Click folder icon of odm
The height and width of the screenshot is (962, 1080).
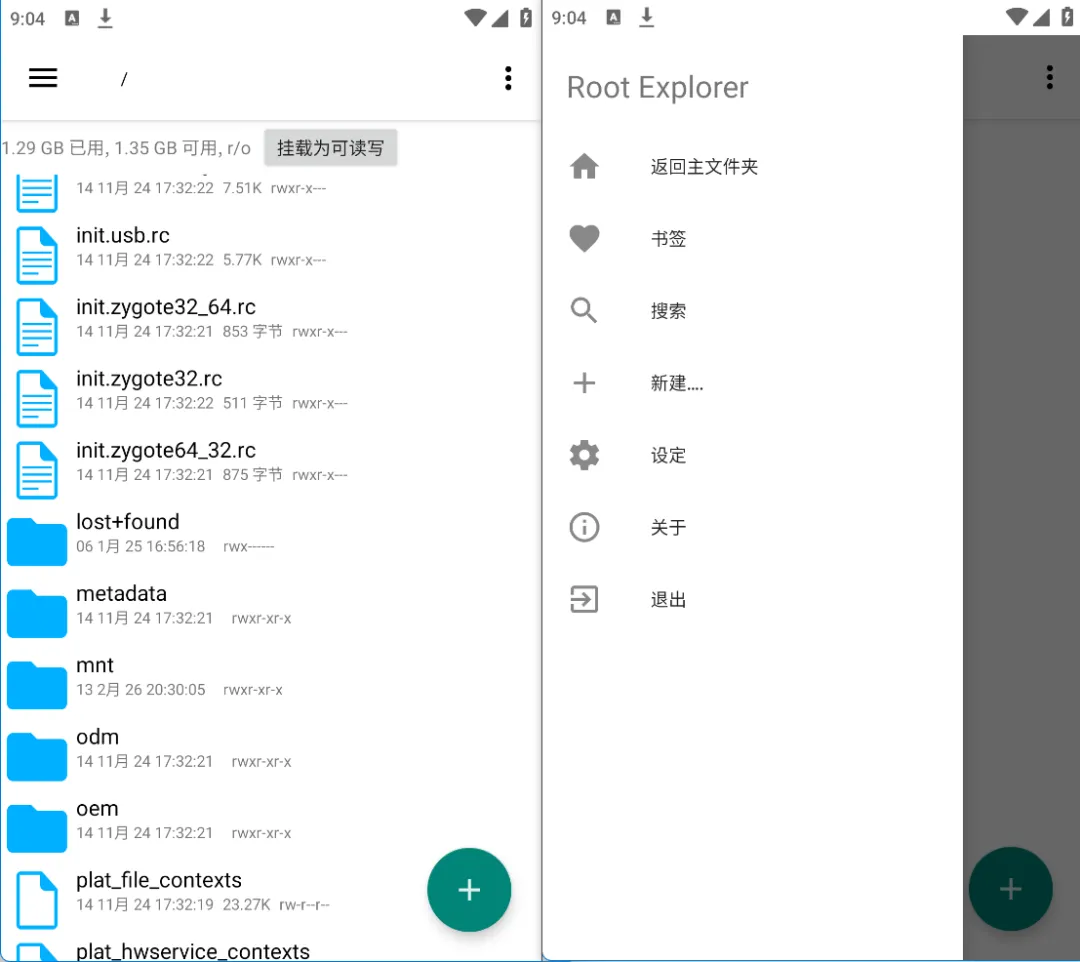pyautogui.click(x=37, y=756)
